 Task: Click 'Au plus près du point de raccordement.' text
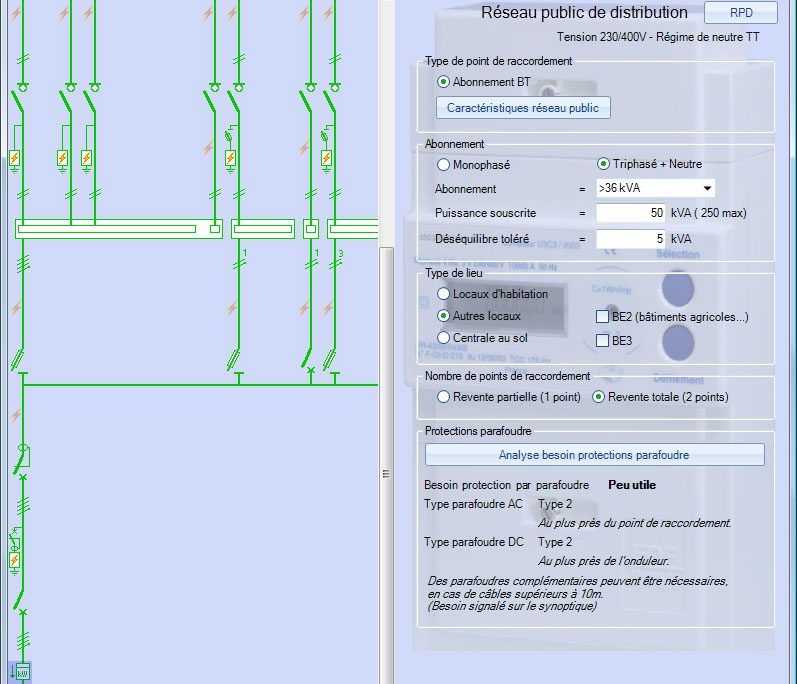634,523
